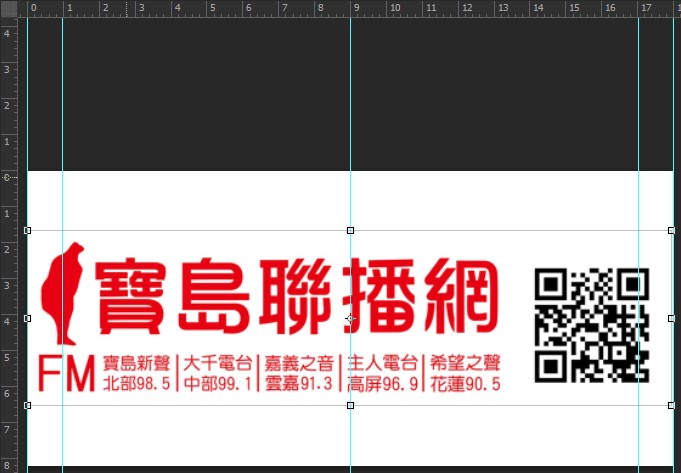Click the 嘉義之音 雲嘉91.3 station text
This screenshot has width=681, height=473.
coord(298,373)
